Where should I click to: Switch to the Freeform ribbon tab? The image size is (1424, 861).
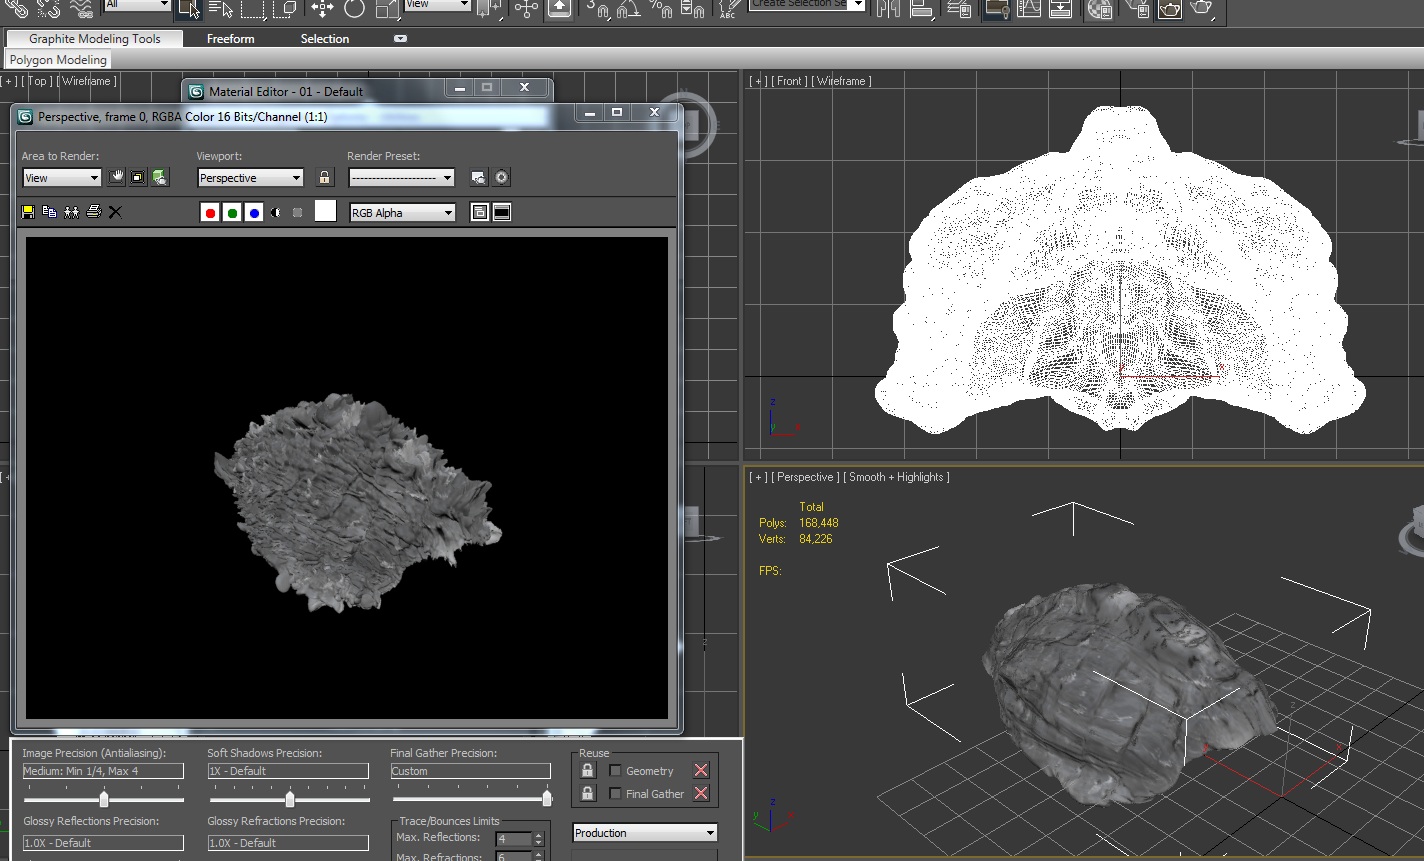pos(231,39)
